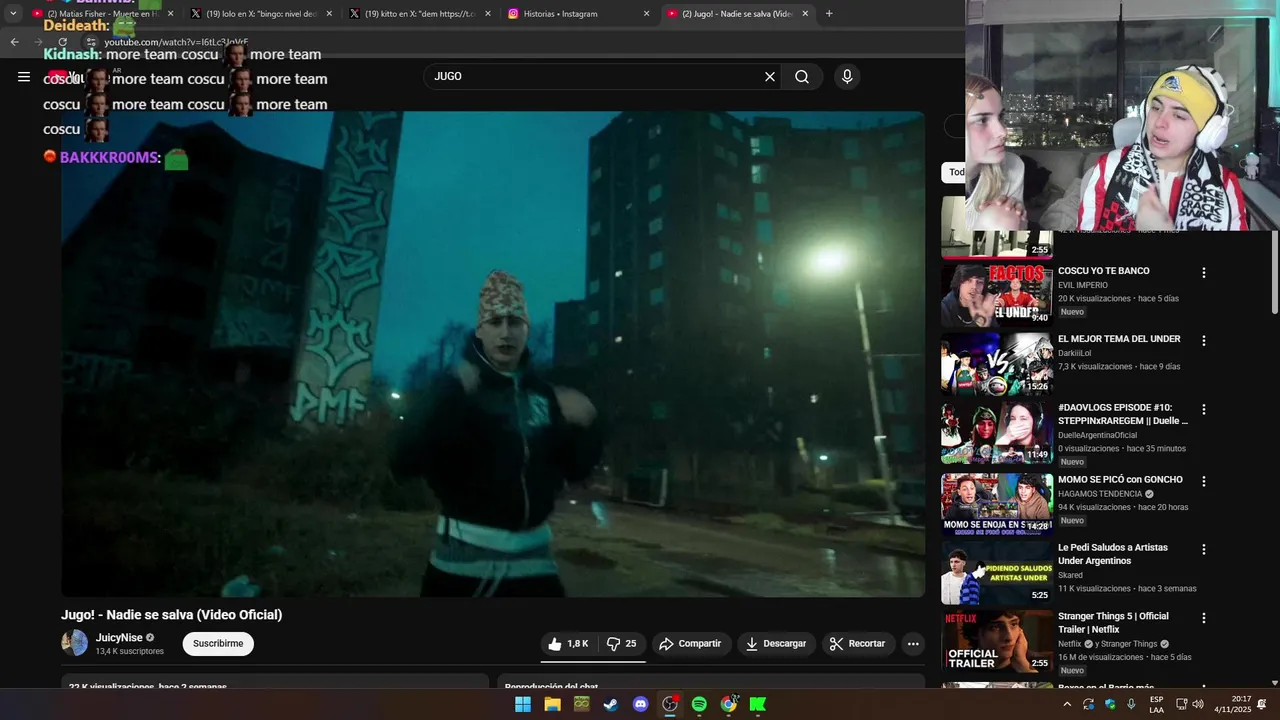Open the three-dot more actions under the video

tap(913, 644)
